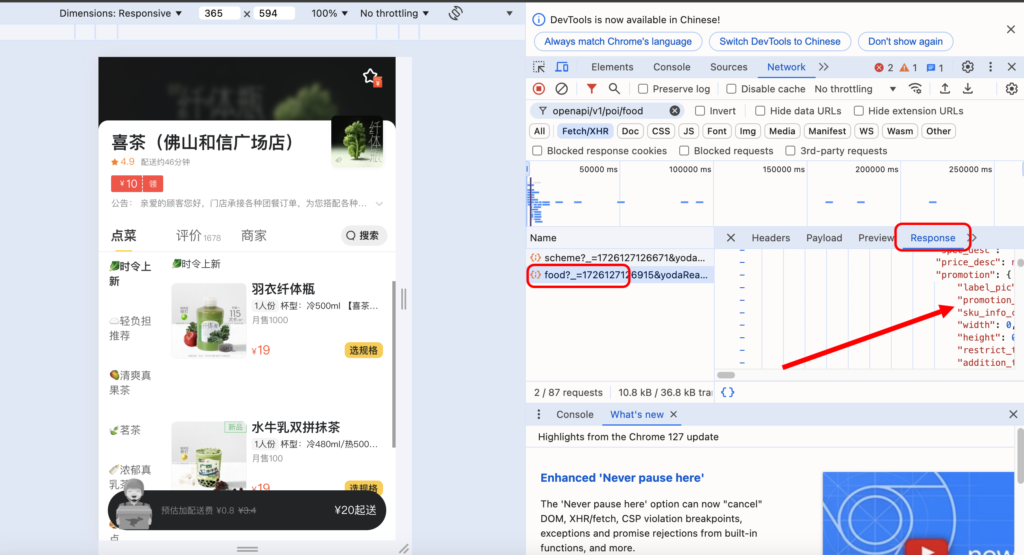Close the request details pane

coord(731,238)
